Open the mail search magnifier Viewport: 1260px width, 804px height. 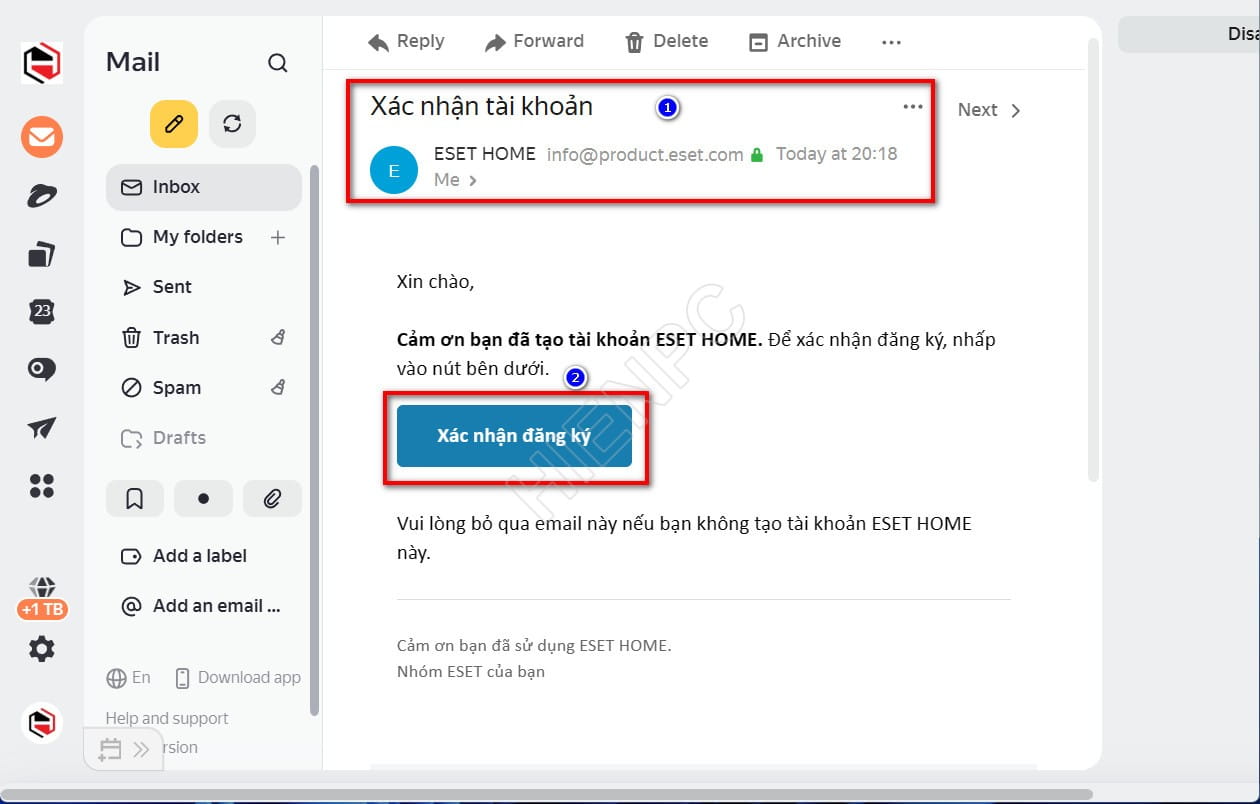click(x=278, y=63)
